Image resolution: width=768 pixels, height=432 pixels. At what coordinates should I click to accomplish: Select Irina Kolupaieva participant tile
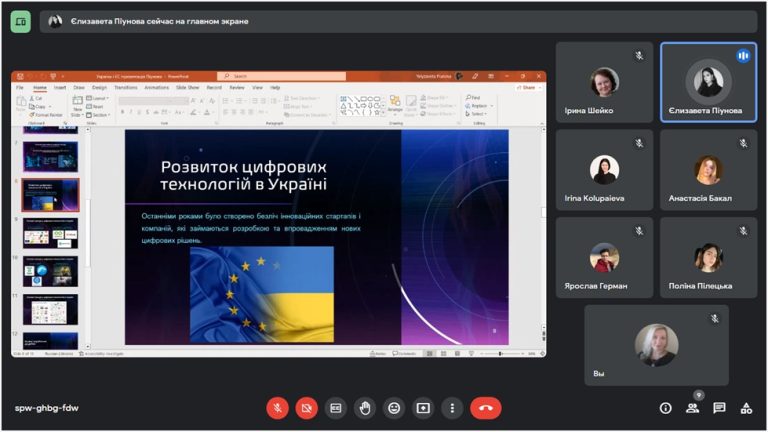(604, 170)
